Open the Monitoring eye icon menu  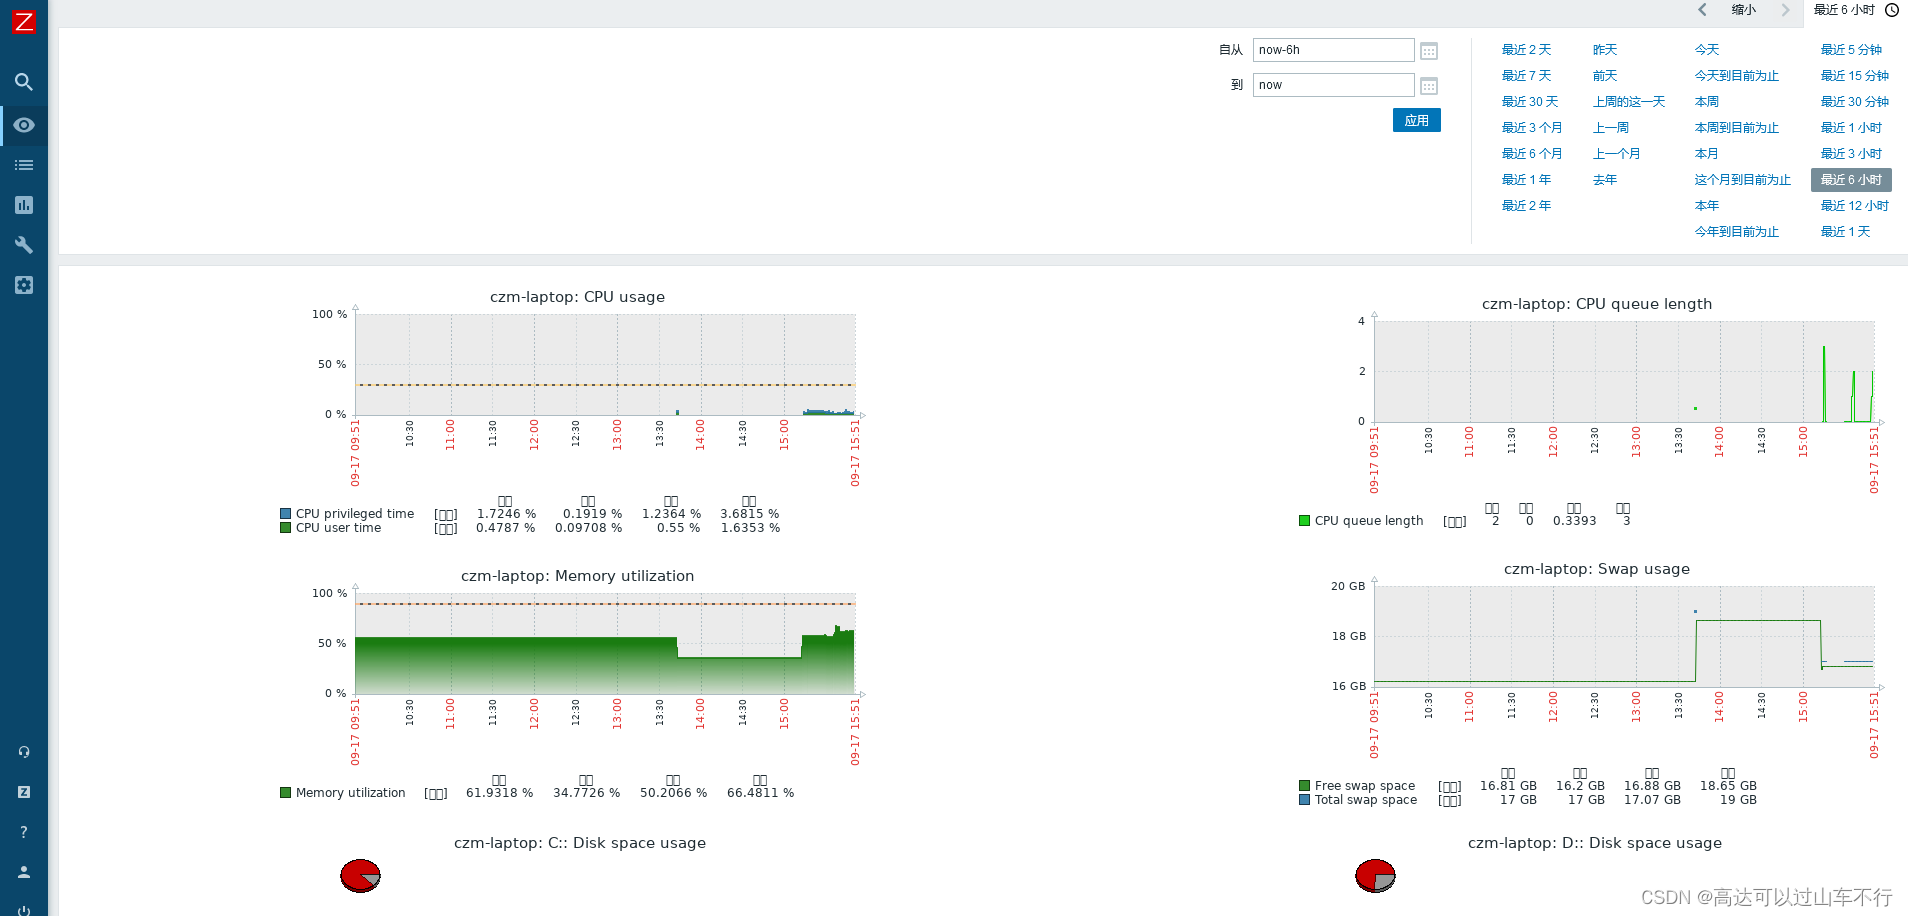(23, 125)
